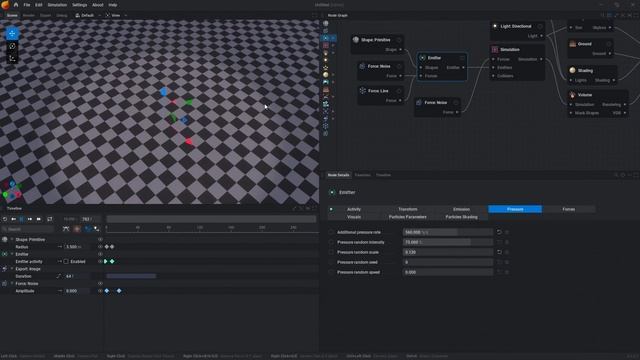Toggle visibility eye for Shape Primitive track
Image resolution: width=640 pixels, height=360 pixels.
pyautogui.click(x=100, y=240)
